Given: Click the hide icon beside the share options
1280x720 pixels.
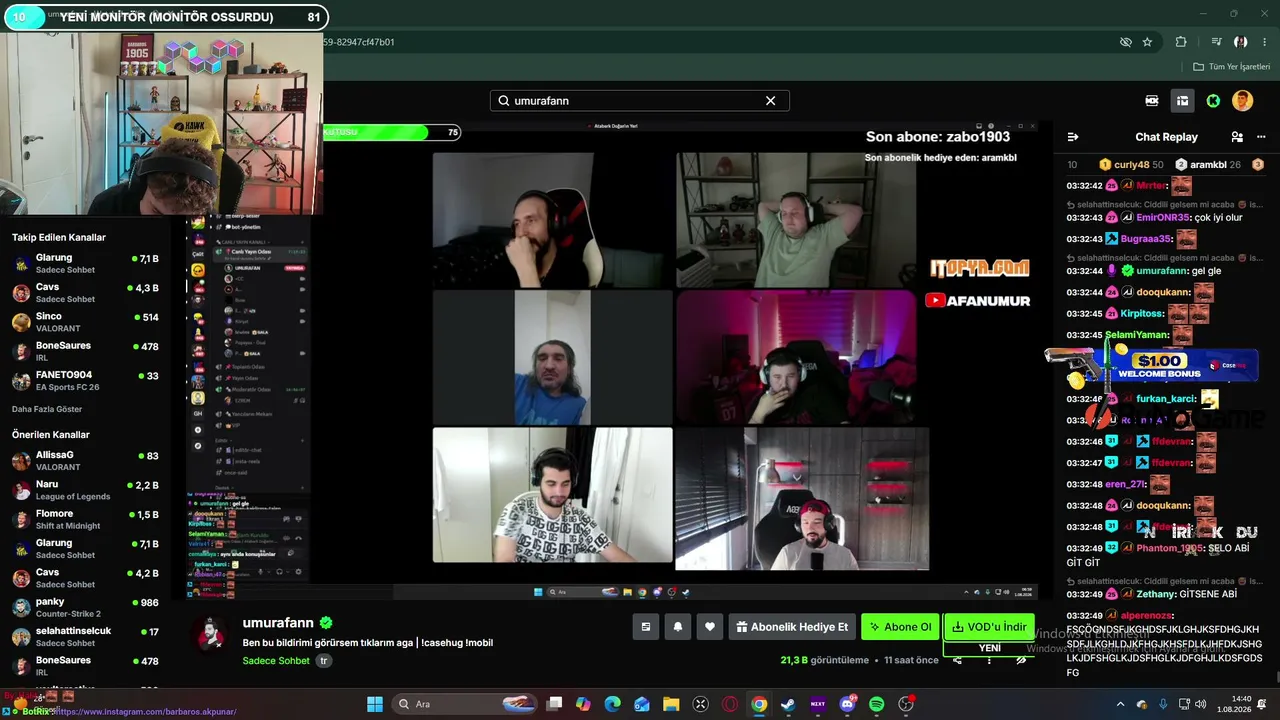Looking at the screenshot, I should pos(1021,660).
